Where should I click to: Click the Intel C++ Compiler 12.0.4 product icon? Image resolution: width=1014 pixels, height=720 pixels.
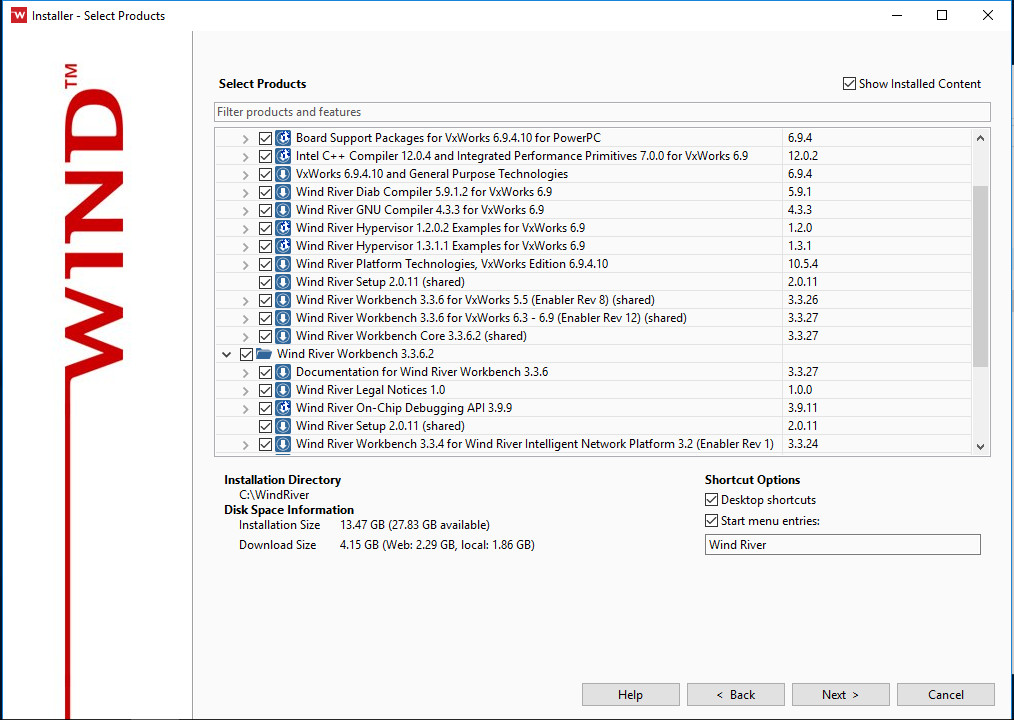(283, 156)
